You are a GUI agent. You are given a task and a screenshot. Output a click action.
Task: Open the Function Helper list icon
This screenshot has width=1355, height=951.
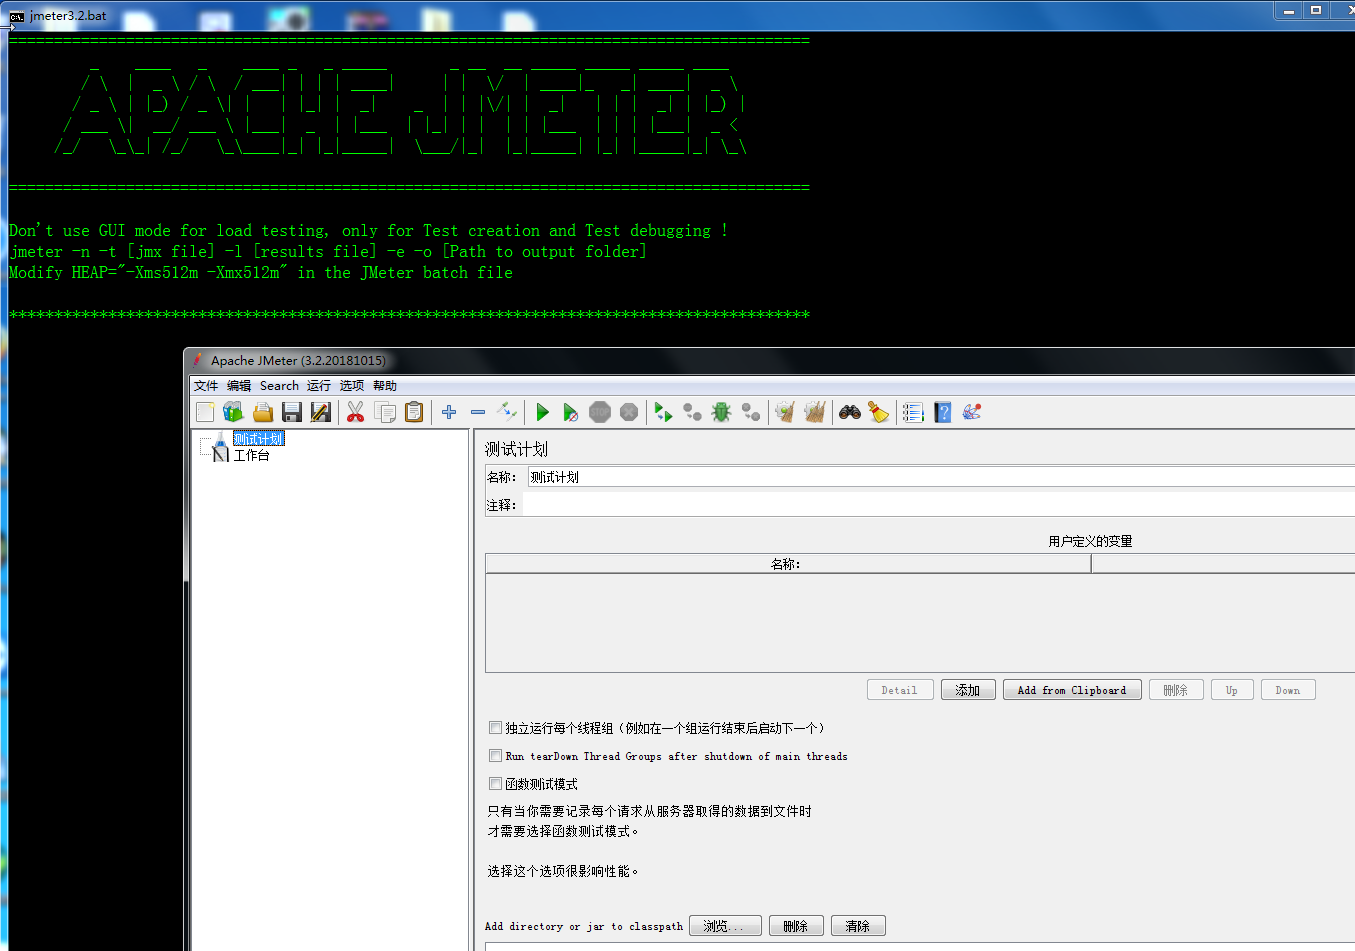(913, 412)
